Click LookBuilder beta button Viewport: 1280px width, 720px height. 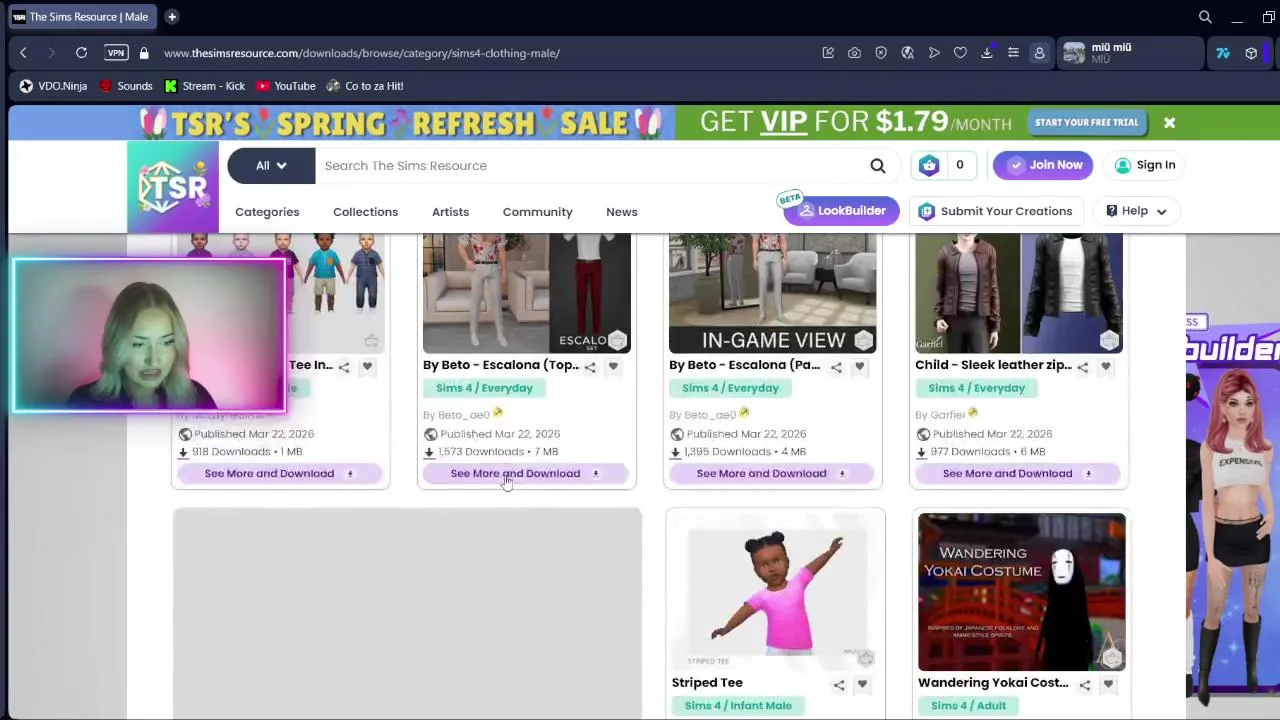tap(841, 211)
